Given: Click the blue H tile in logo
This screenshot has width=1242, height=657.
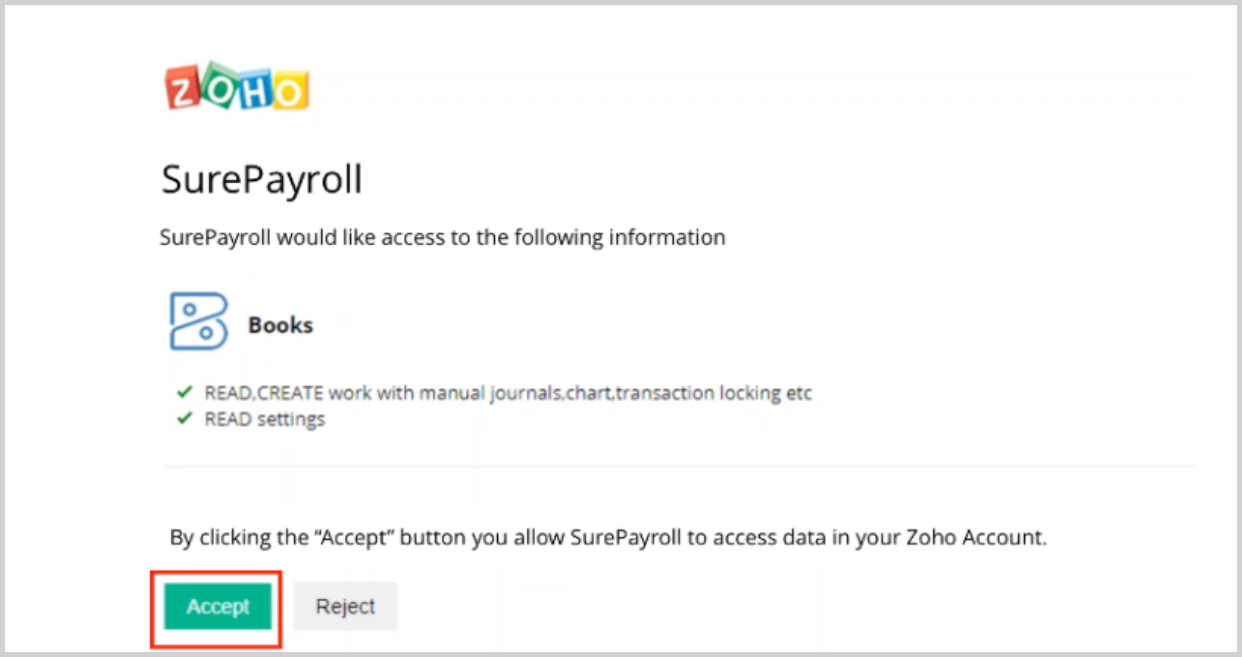Looking at the screenshot, I should point(254,86).
